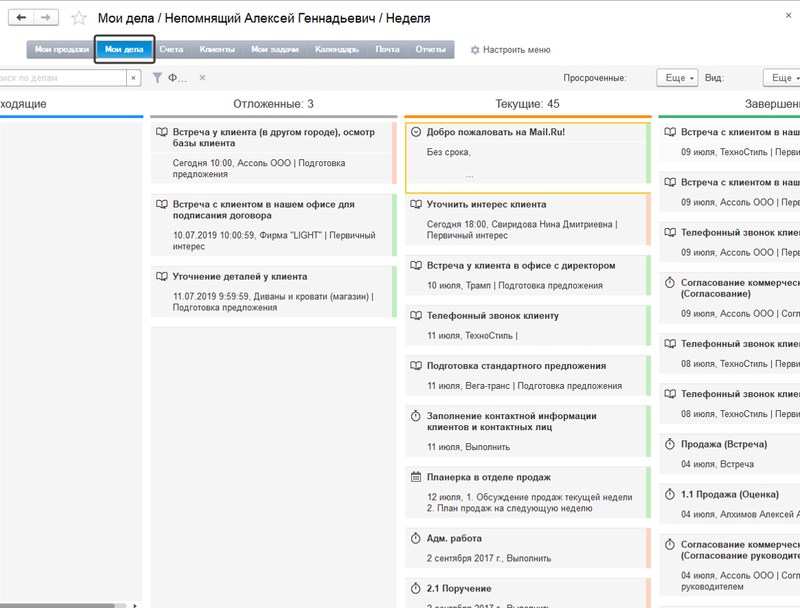Open the Календарь tab
The width and height of the screenshot is (800, 608).
pyautogui.click(x=336, y=49)
